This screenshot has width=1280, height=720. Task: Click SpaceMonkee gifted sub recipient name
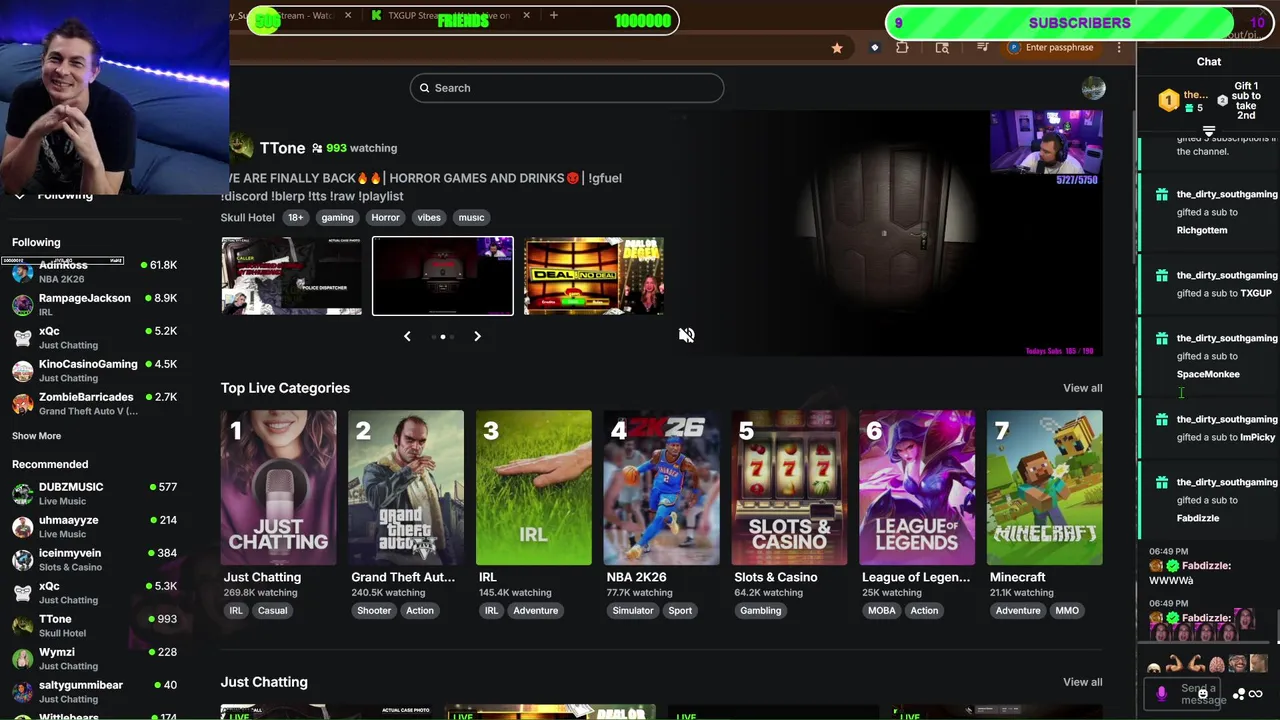pyautogui.click(x=1208, y=374)
